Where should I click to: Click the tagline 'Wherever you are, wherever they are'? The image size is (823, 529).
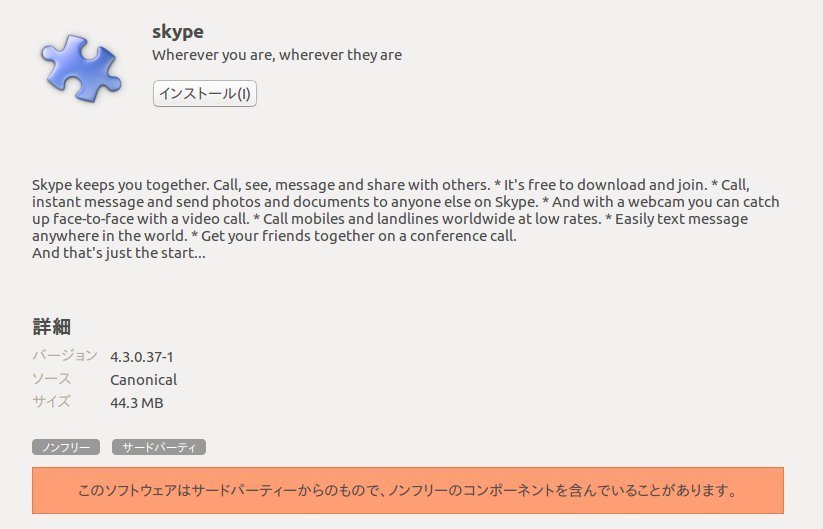(277, 55)
